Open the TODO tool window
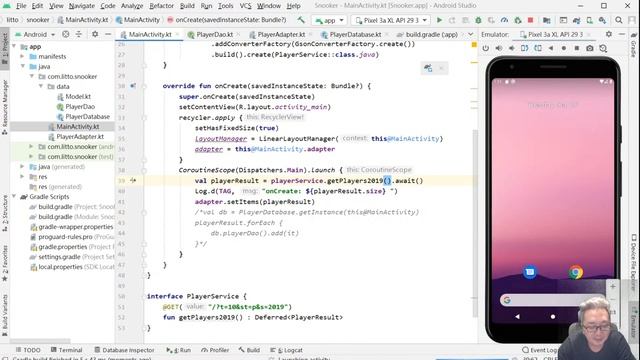640x360 pixels. pyautogui.click(x=28, y=350)
